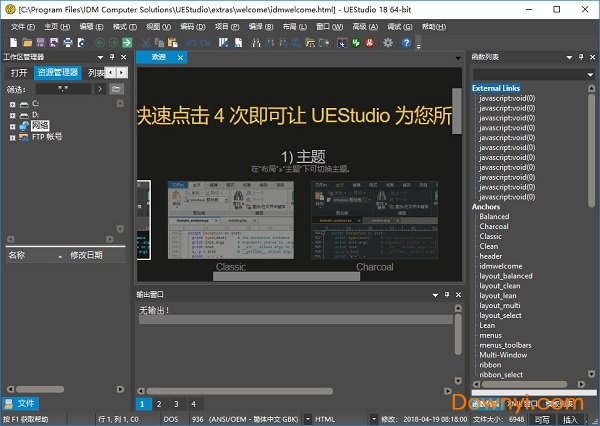Viewport: 600px width, 426px height.
Task: Click the welcome page horizontal scrollbar thumb
Action: 286,277
